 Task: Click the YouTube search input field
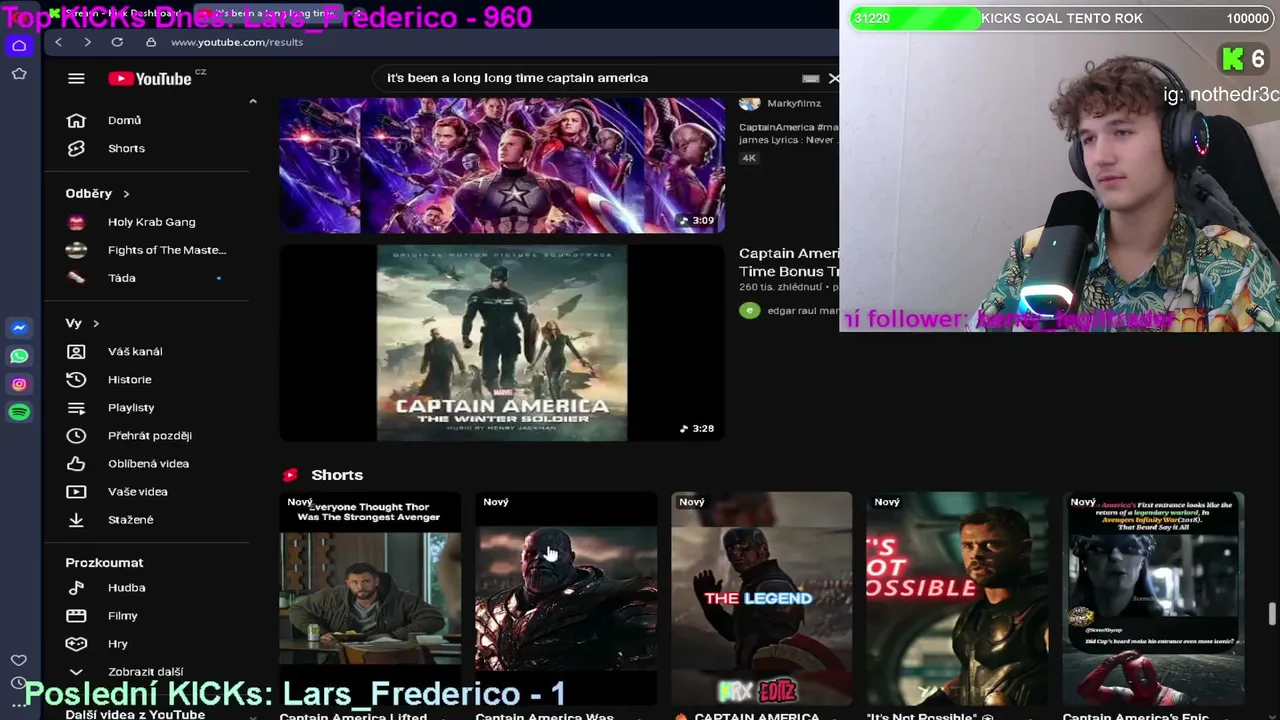pos(590,78)
